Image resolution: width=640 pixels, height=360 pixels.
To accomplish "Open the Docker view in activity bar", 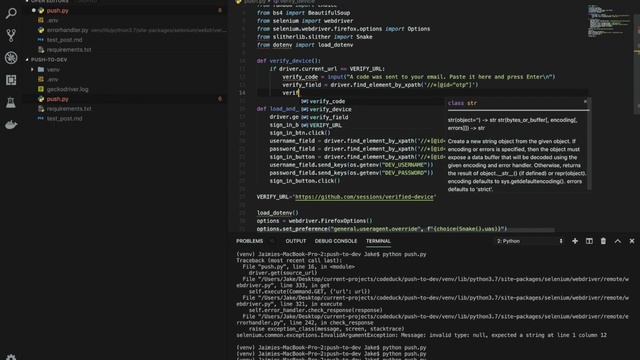I will [x=11, y=124].
